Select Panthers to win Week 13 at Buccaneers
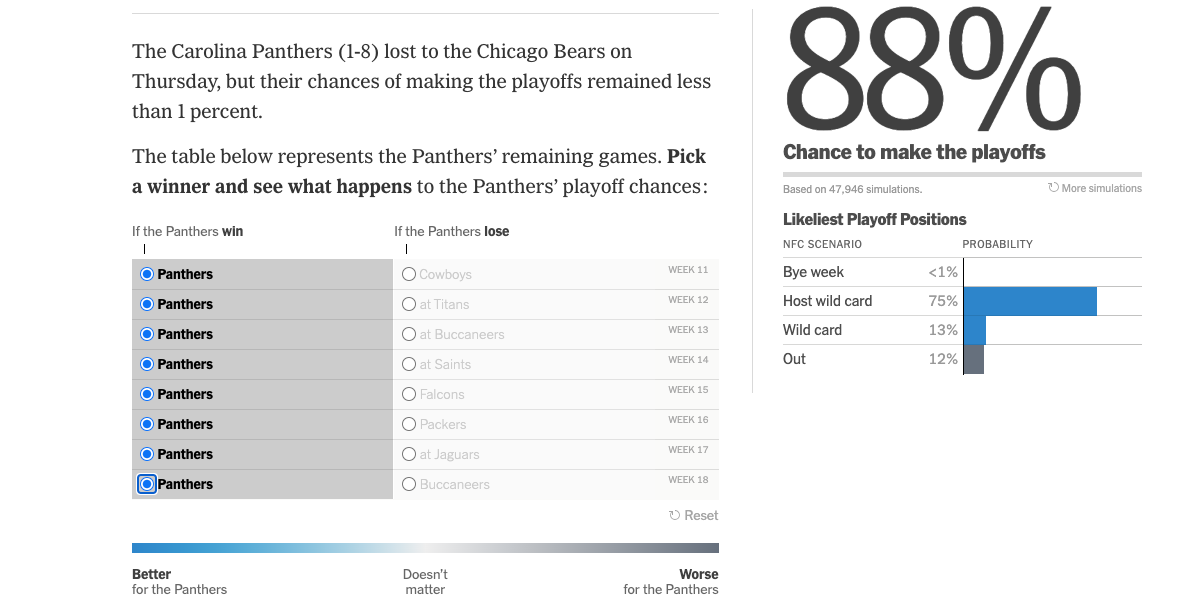This screenshot has width=1183, height=610. 147,333
